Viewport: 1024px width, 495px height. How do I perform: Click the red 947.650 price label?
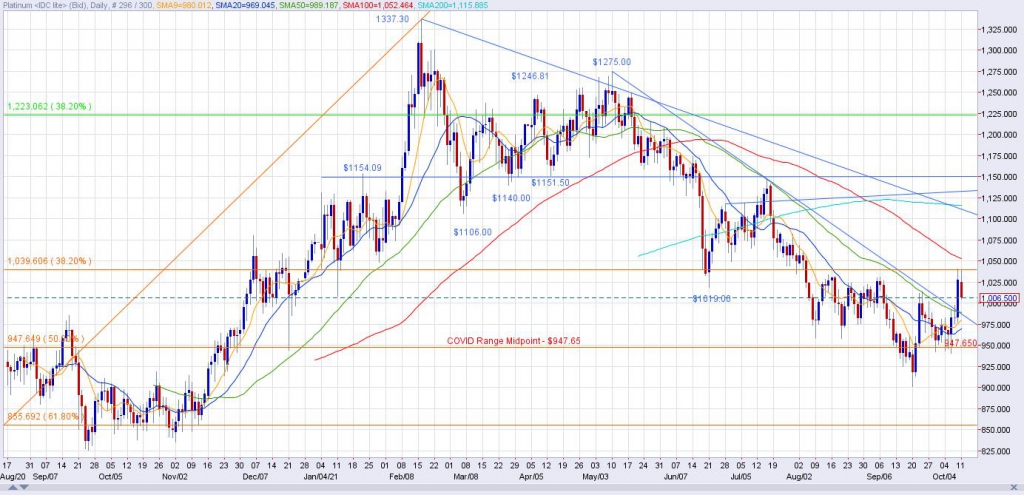961,343
